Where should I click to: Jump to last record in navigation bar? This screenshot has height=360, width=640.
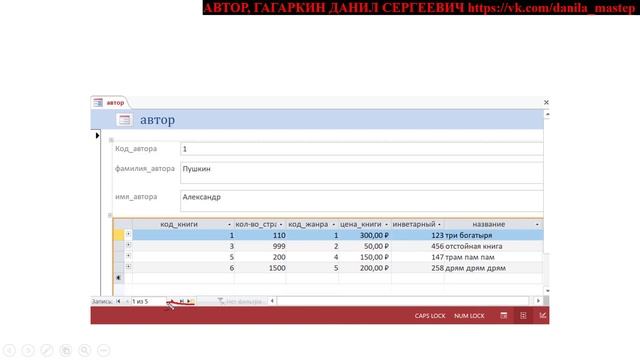click(182, 301)
